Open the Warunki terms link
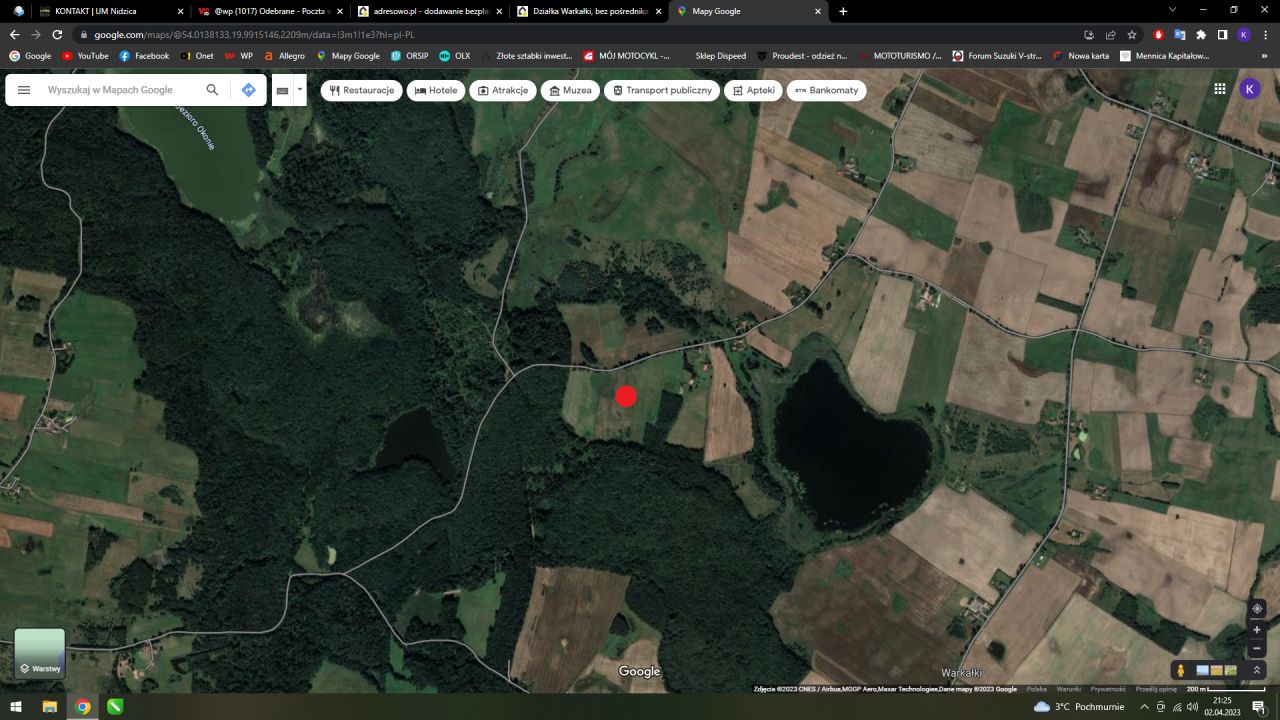Viewport: 1280px width, 720px height. 1069,689
